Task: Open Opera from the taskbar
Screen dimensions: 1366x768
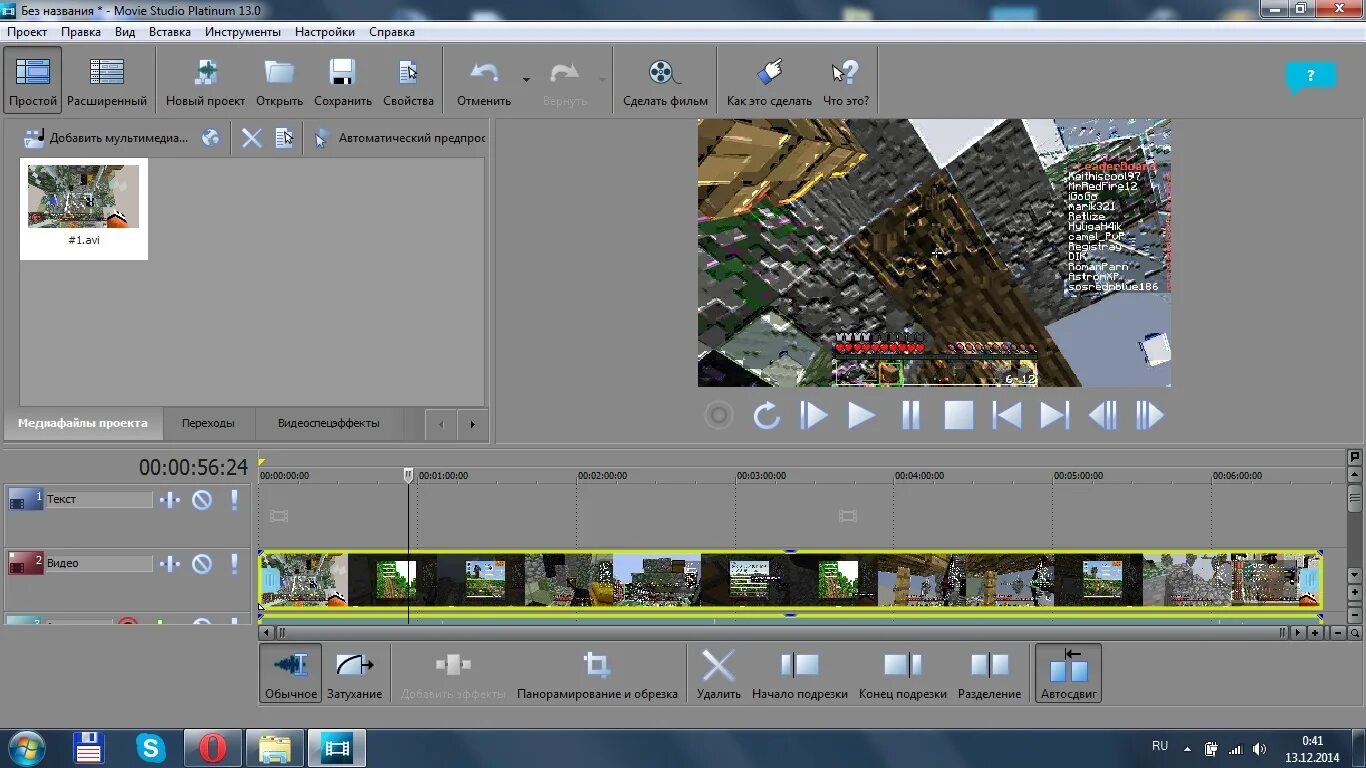Action: click(x=213, y=748)
